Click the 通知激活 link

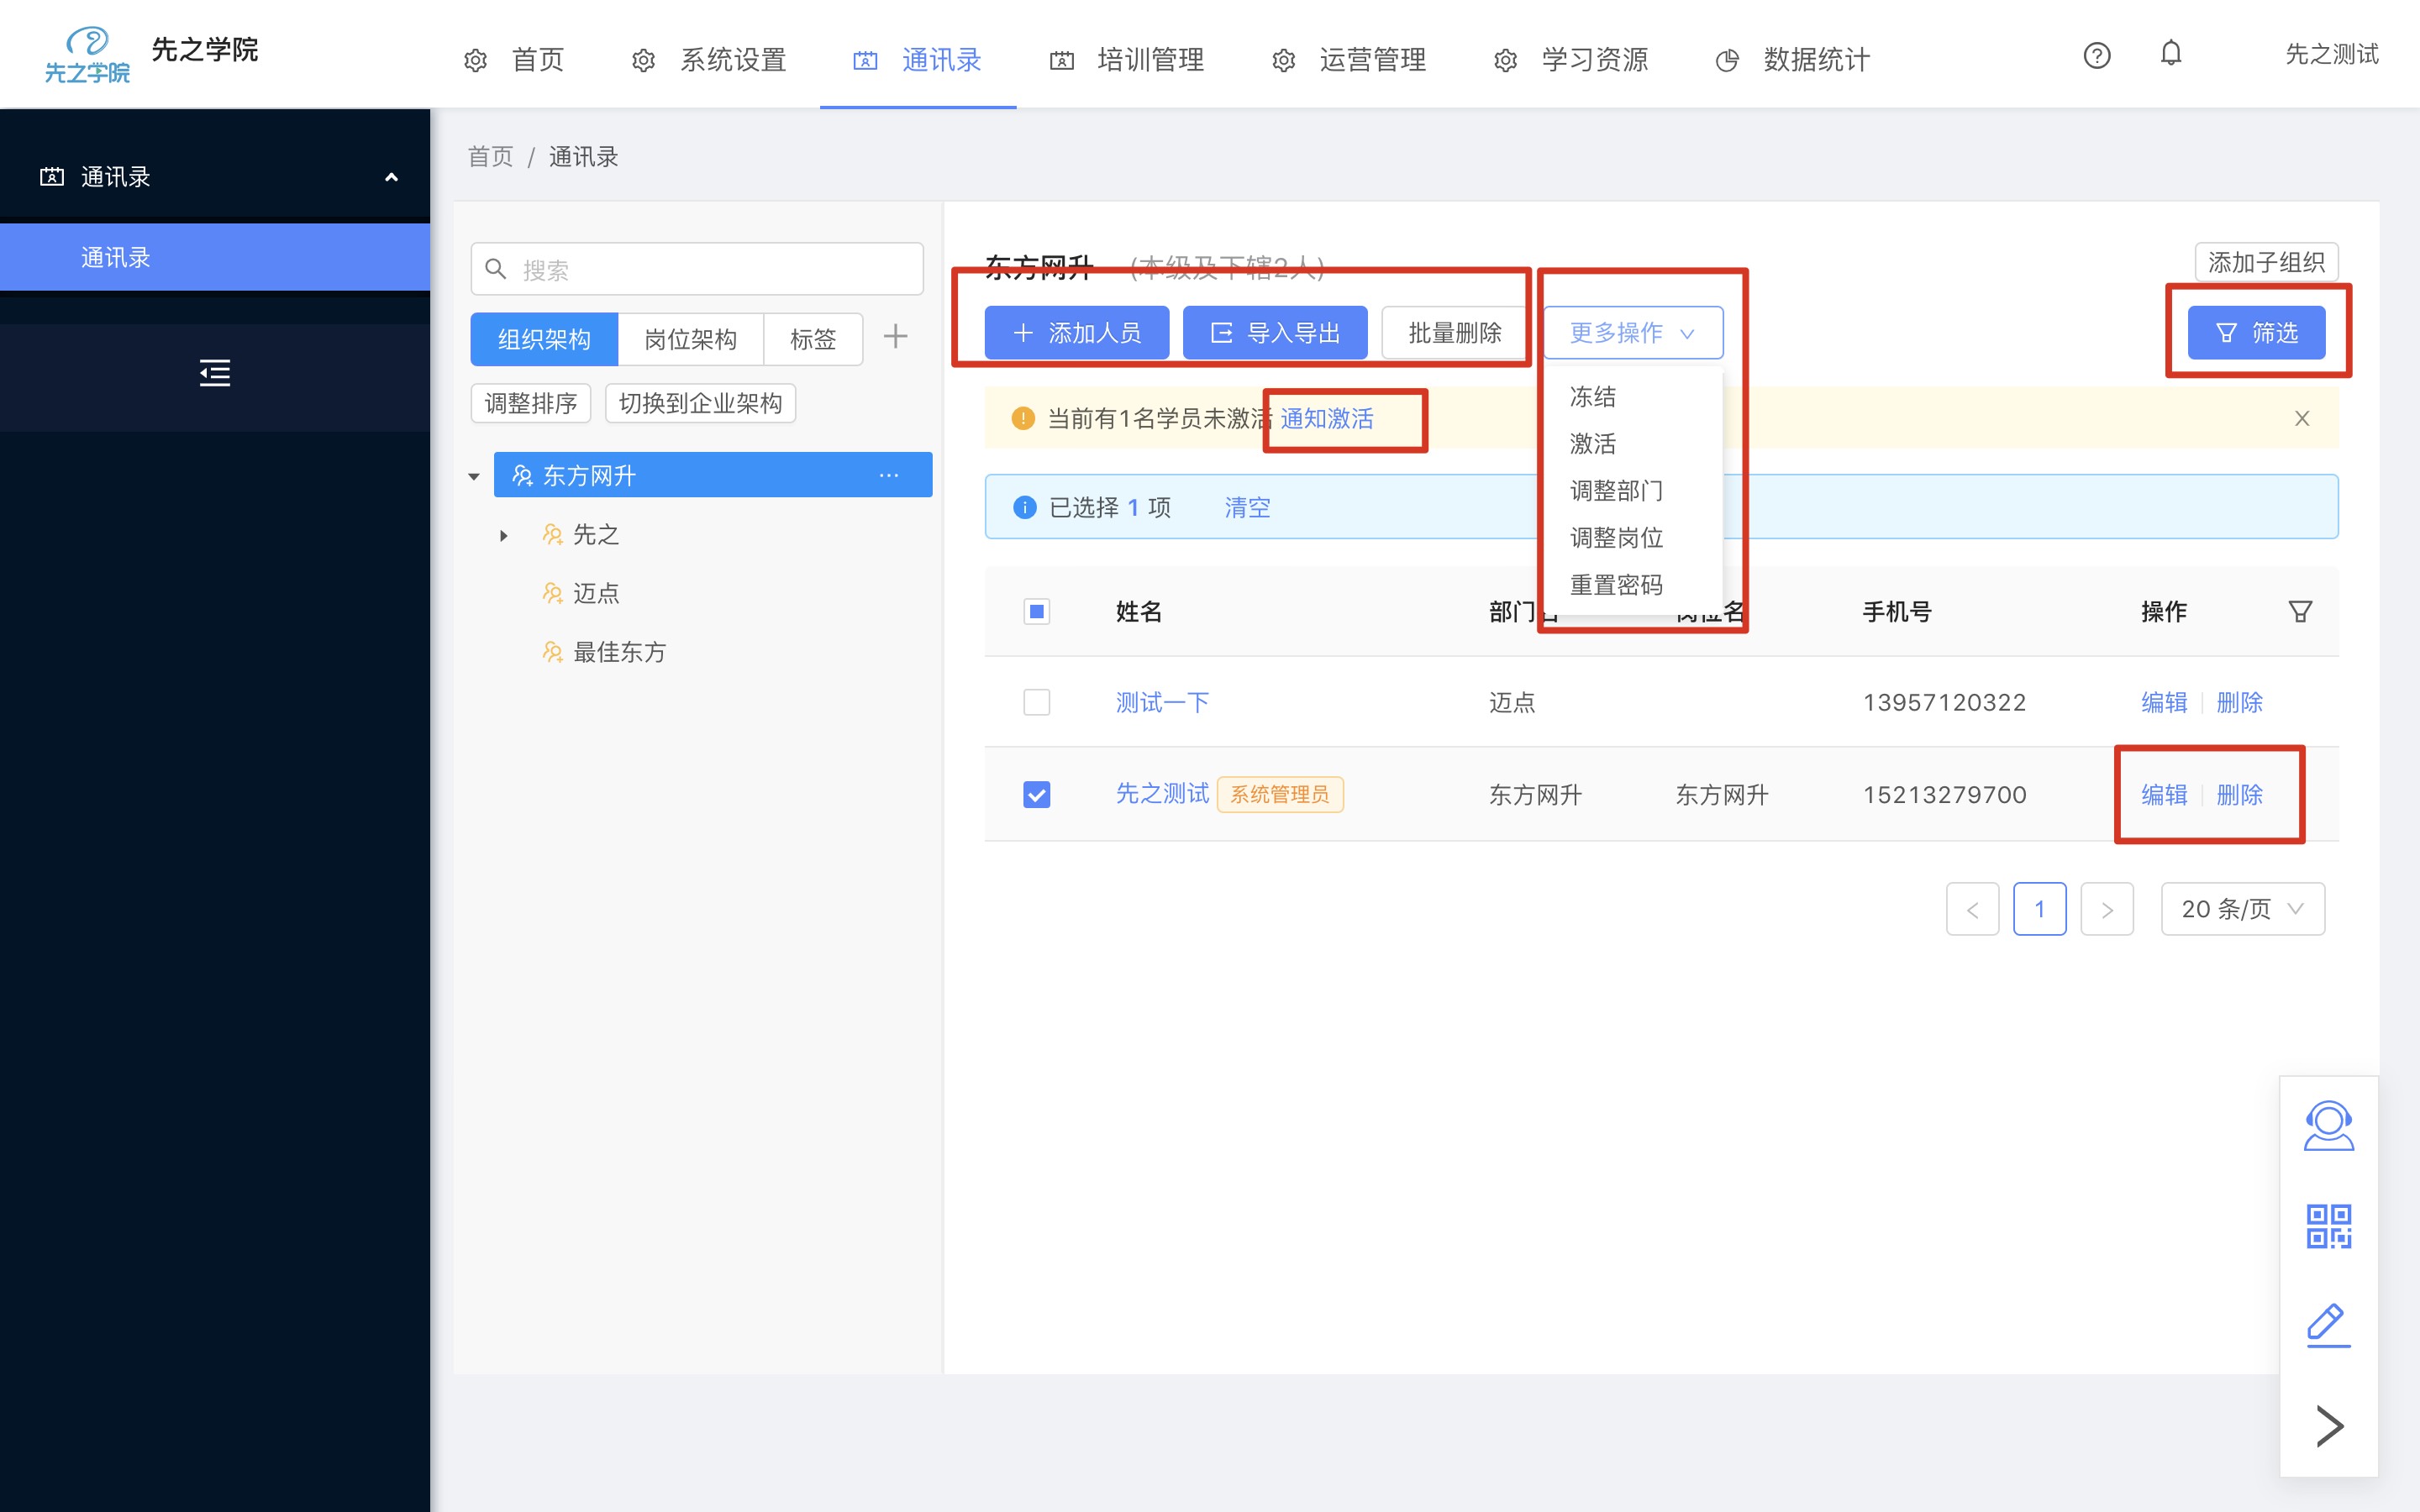1327,418
